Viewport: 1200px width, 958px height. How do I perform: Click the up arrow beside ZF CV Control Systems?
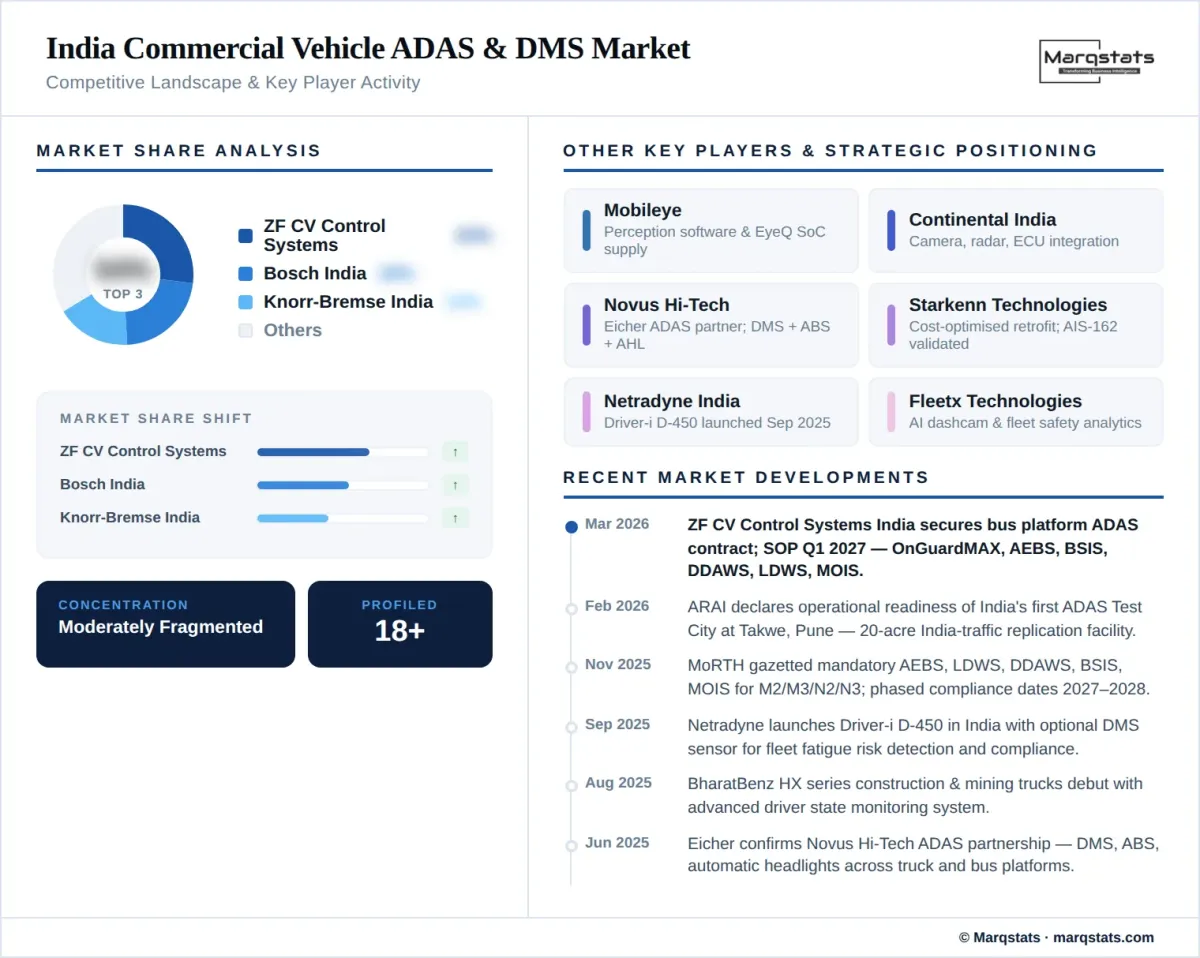(455, 452)
